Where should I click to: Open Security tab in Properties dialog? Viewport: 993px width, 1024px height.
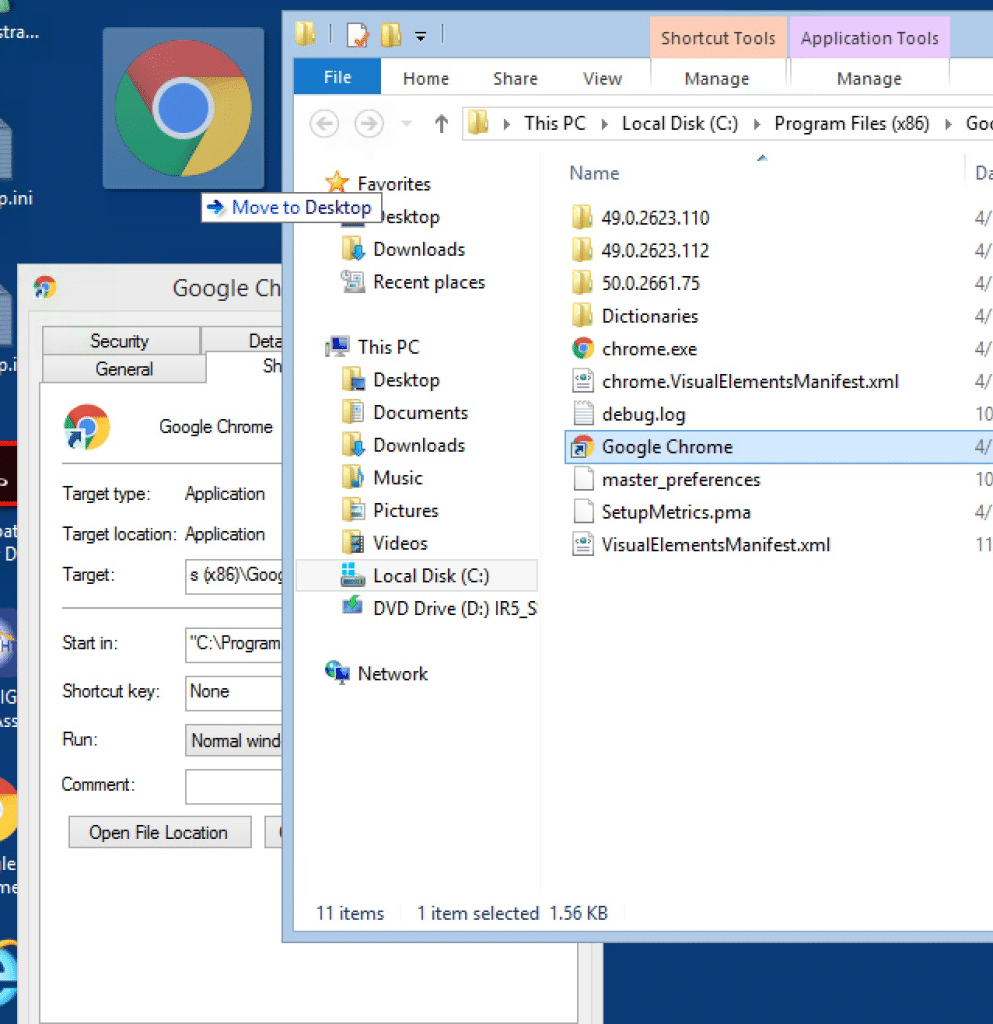(120, 340)
